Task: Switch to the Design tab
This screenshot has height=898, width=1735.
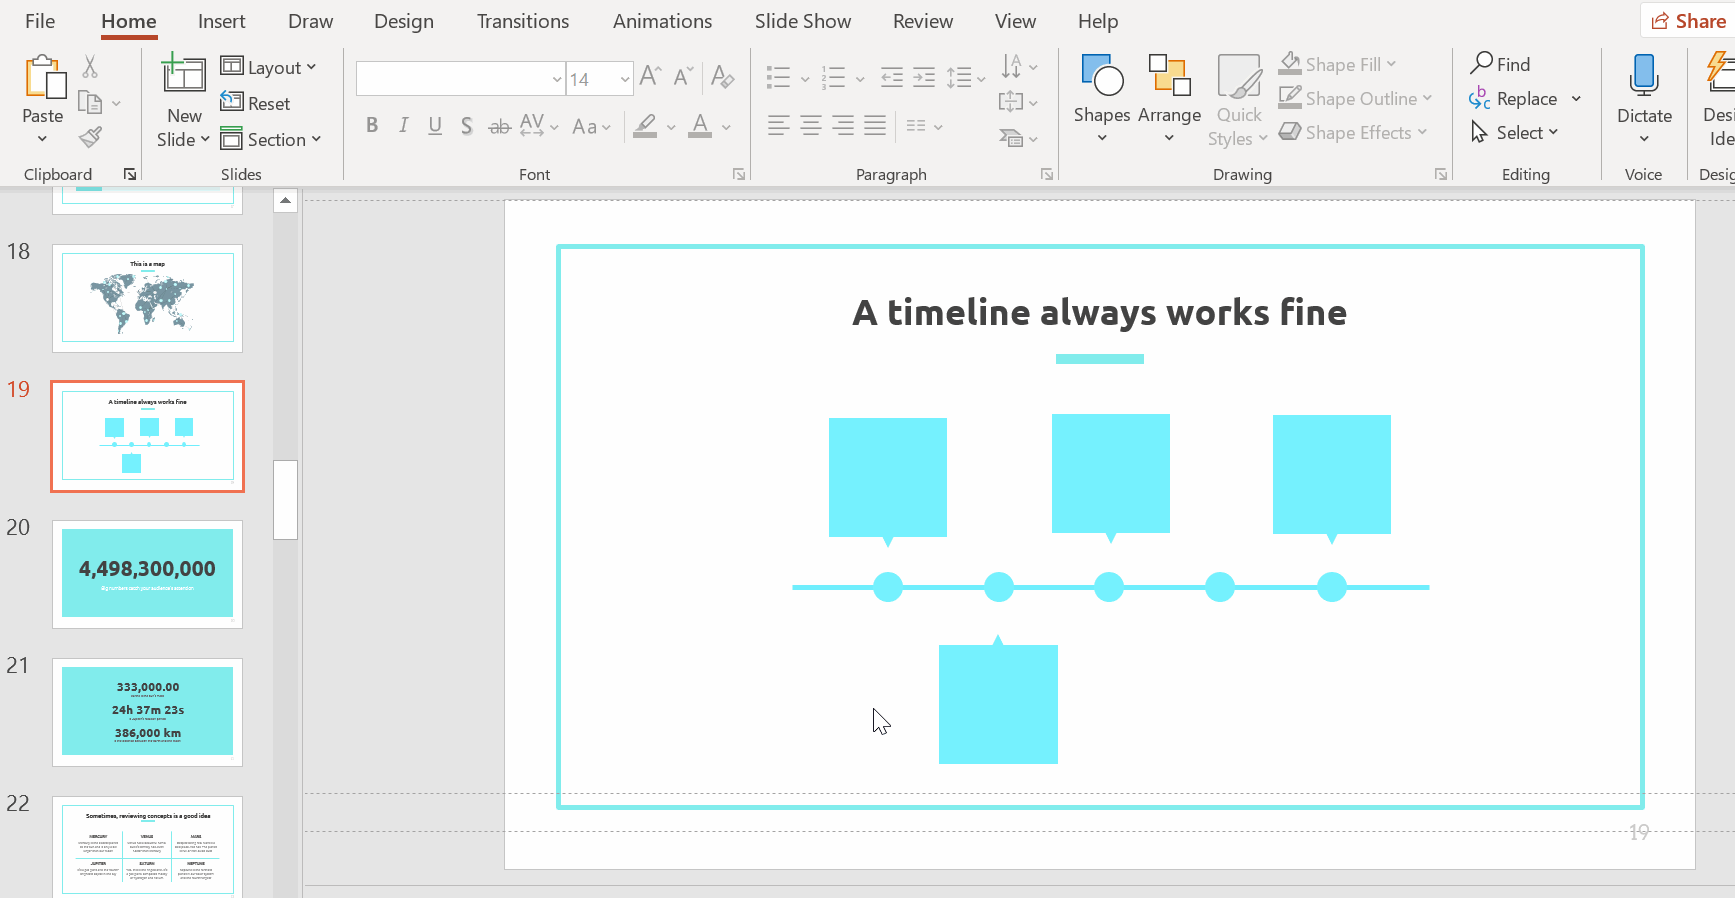Action: point(404,21)
